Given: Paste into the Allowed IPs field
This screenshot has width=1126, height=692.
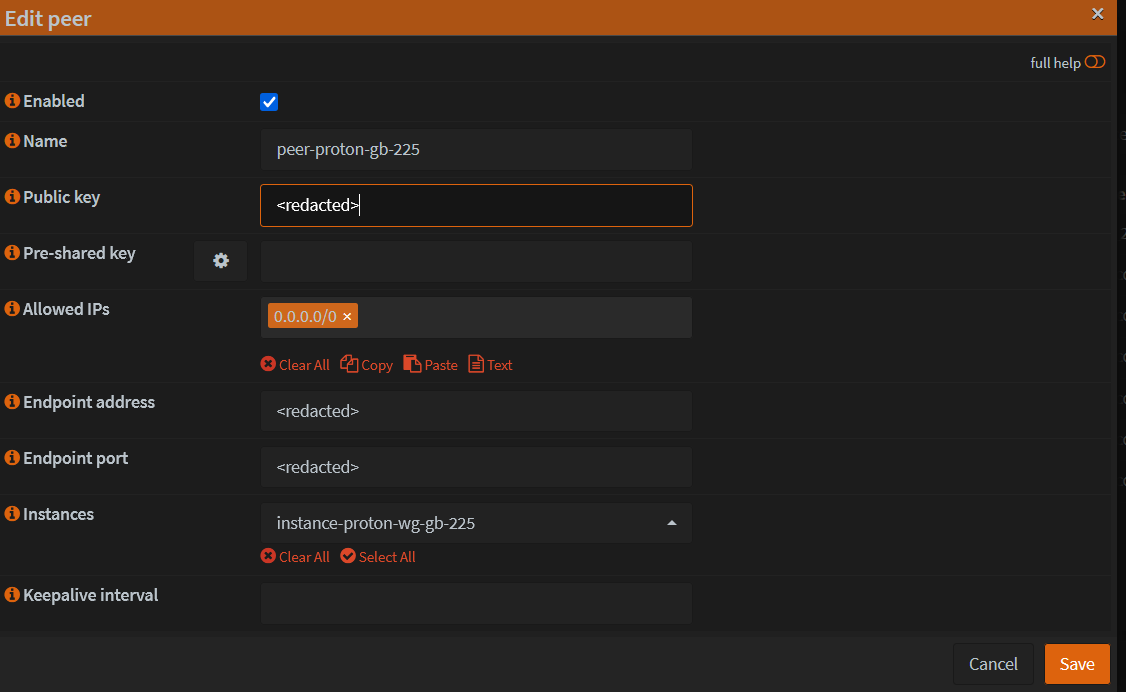Looking at the screenshot, I should point(430,364).
